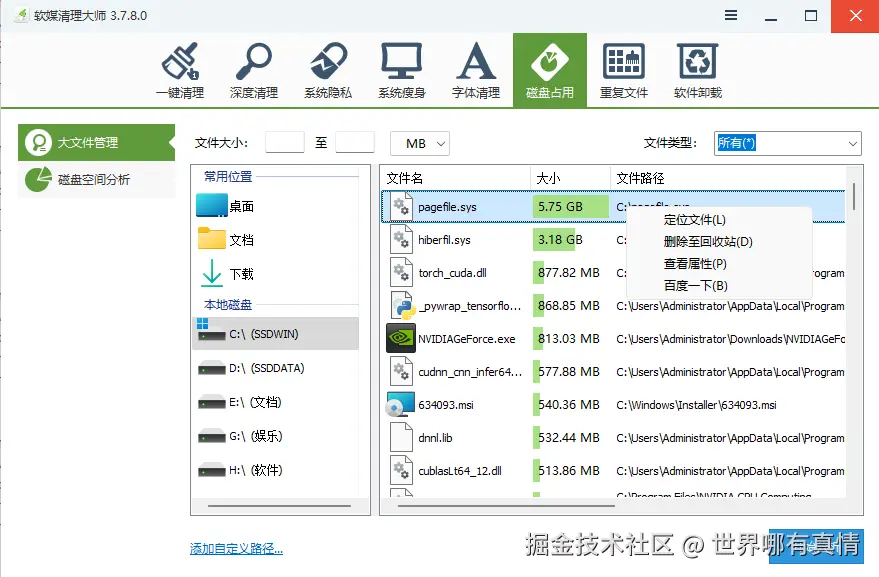Select drive C:\ (SSDWIN)
The image size is (879, 577).
(275, 334)
